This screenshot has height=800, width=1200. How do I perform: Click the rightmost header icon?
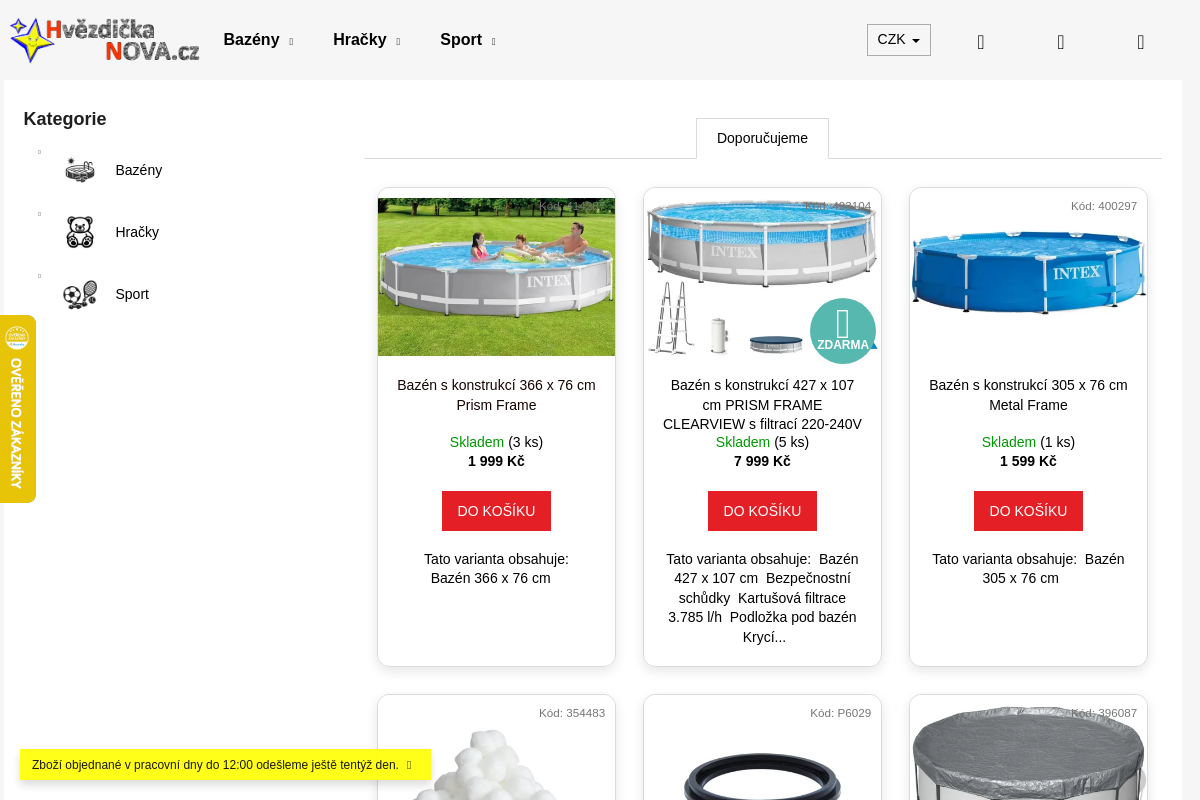pos(1141,41)
